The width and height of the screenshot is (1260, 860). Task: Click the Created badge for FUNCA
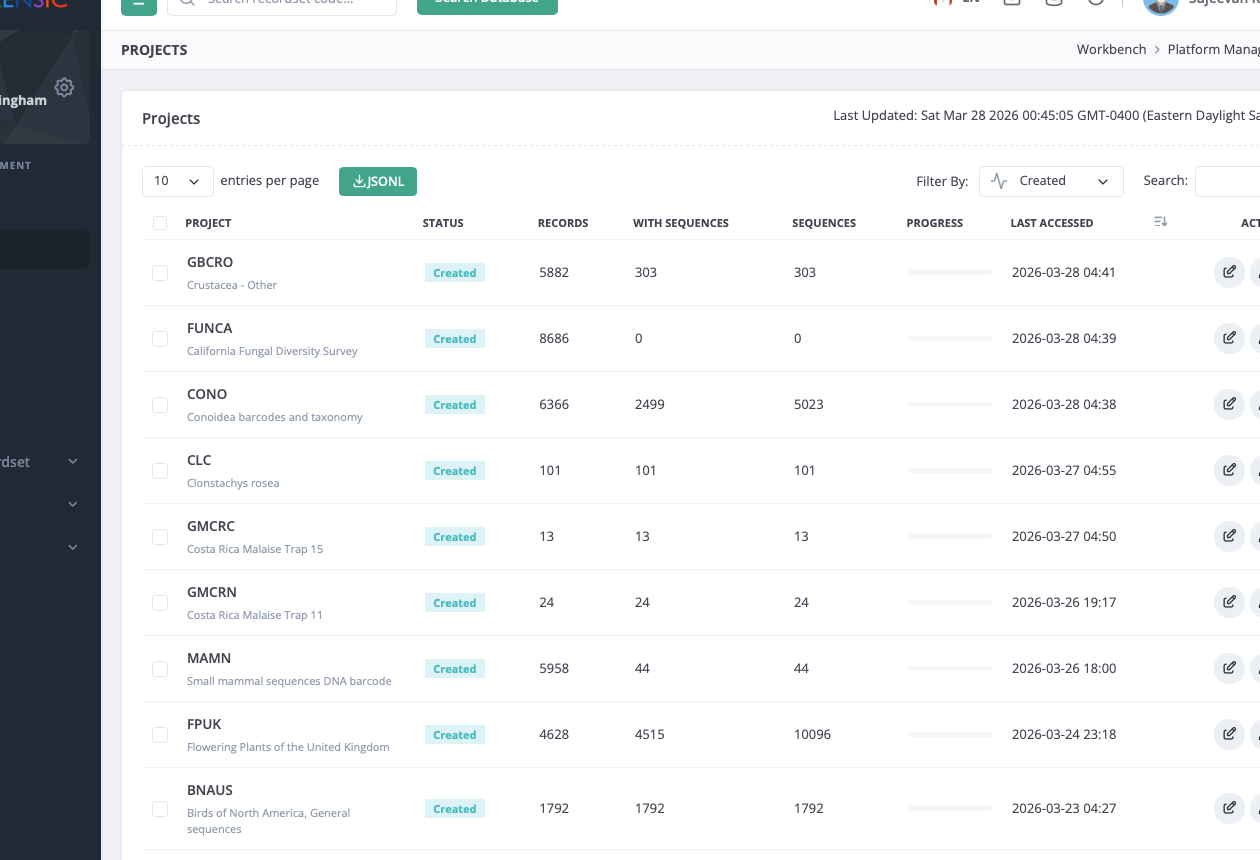455,339
